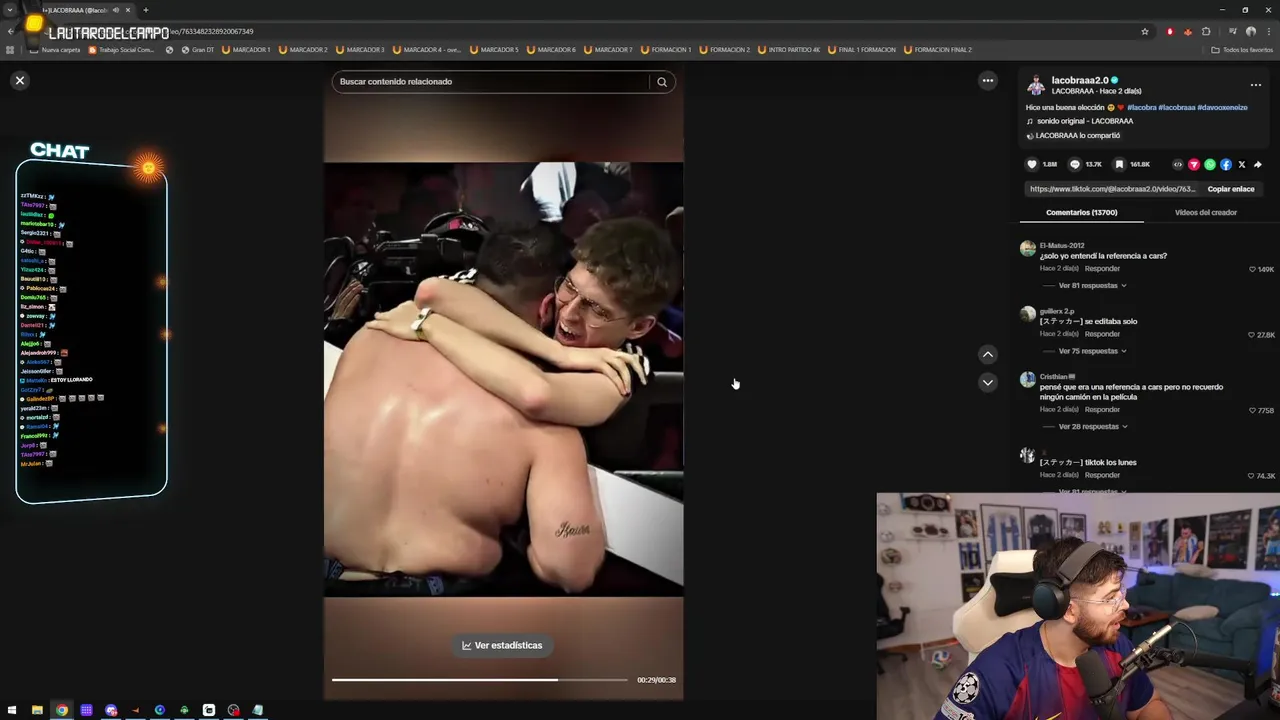The image size is (1280, 720).
Task: Open the 'FORMACION 1' bookmark
Action: point(666,50)
